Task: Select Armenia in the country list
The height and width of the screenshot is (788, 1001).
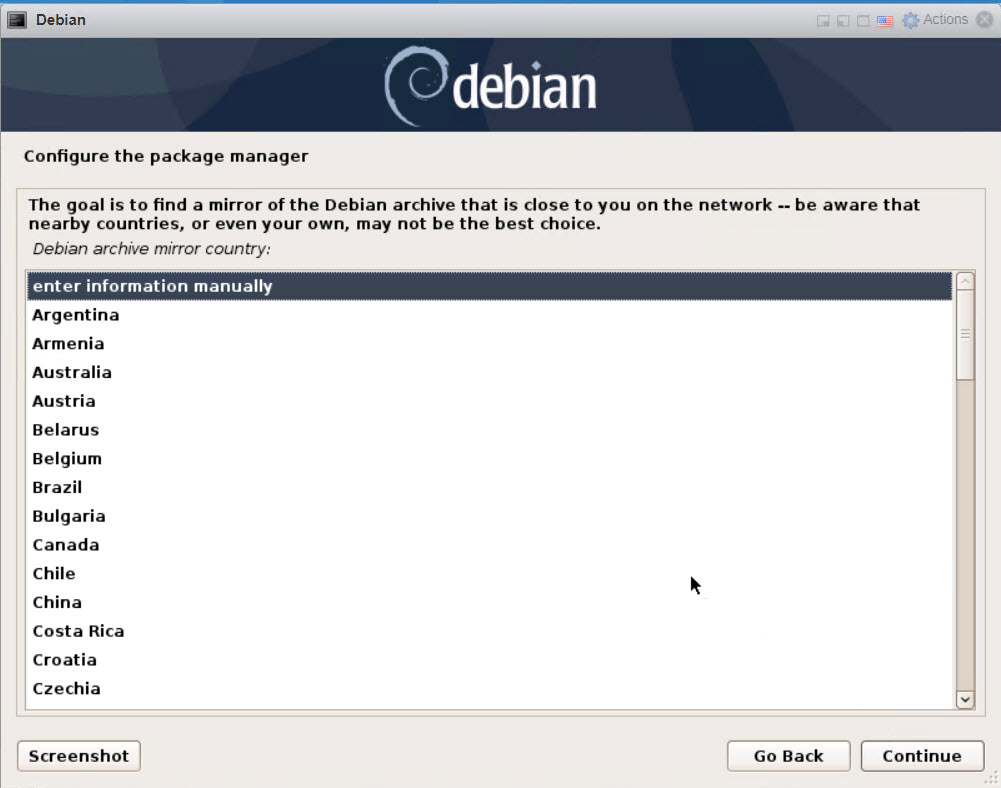Action: (x=490, y=344)
